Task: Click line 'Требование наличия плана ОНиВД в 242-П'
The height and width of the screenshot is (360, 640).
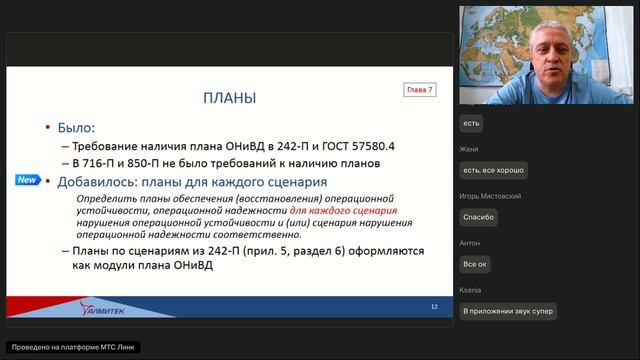Action: point(233,146)
